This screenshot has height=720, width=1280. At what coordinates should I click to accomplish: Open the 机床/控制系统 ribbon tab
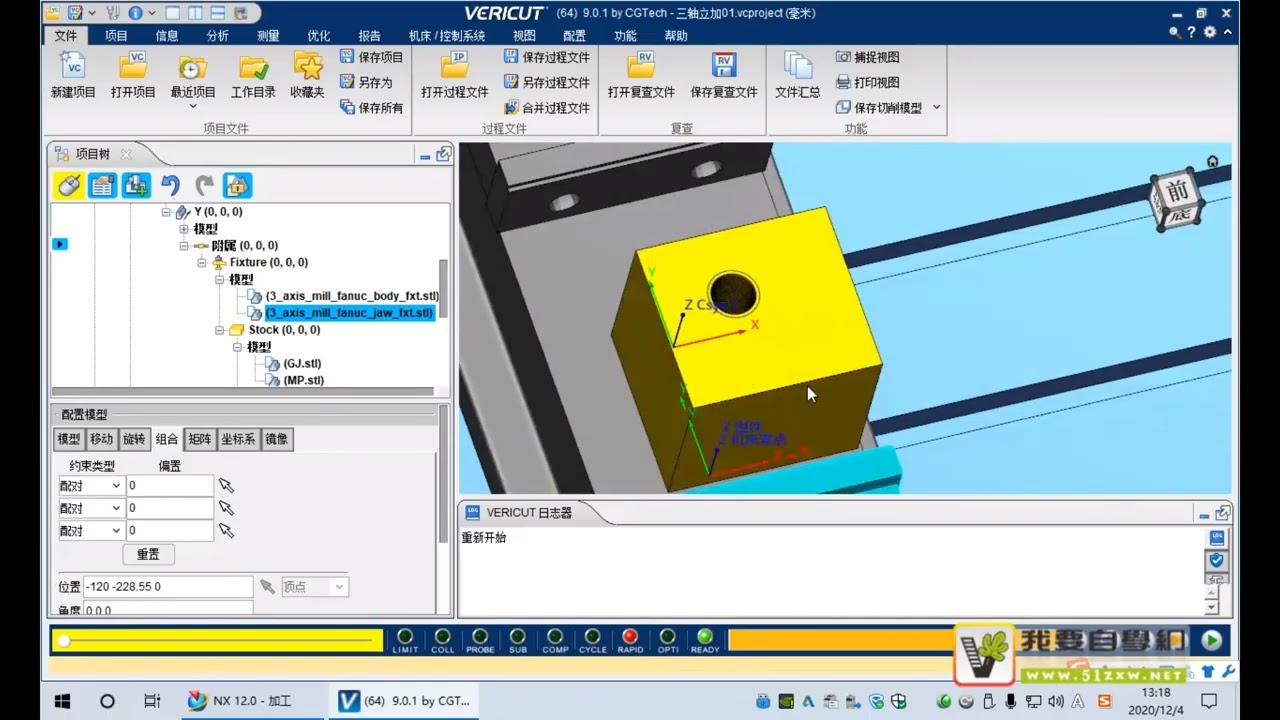(447, 36)
